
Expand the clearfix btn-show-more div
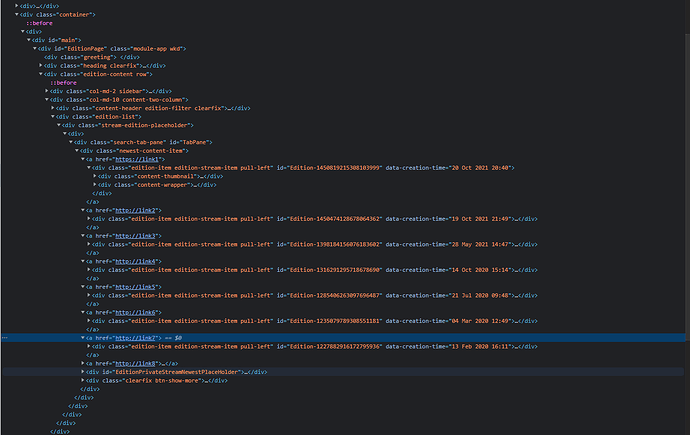[83, 380]
